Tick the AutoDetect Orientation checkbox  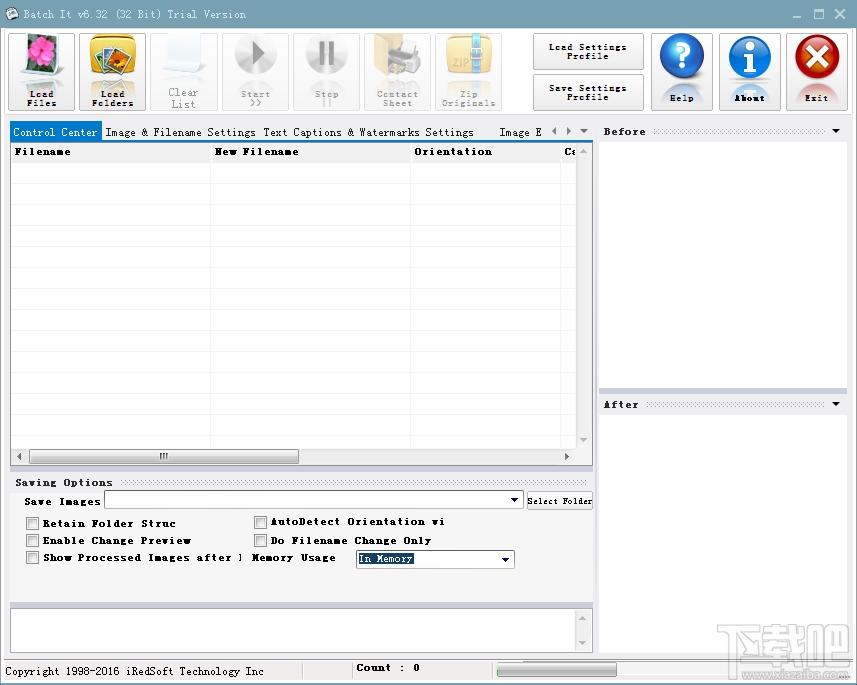coord(261,522)
